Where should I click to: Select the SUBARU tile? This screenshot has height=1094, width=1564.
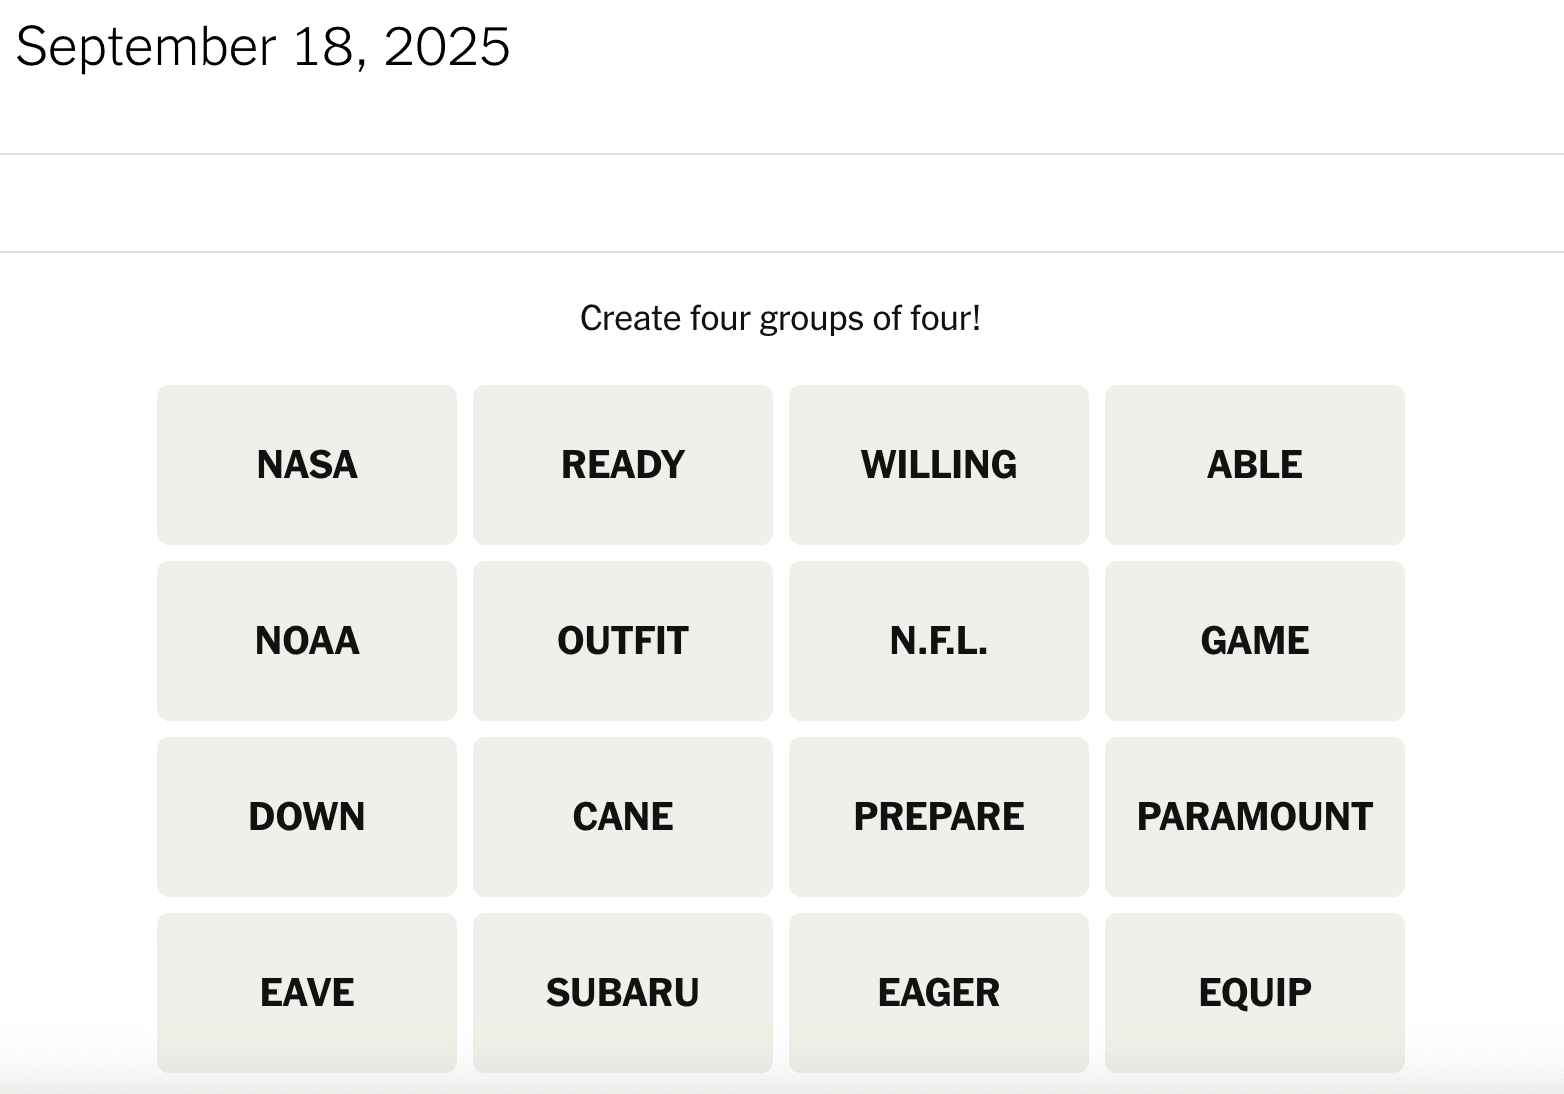coord(622,992)
